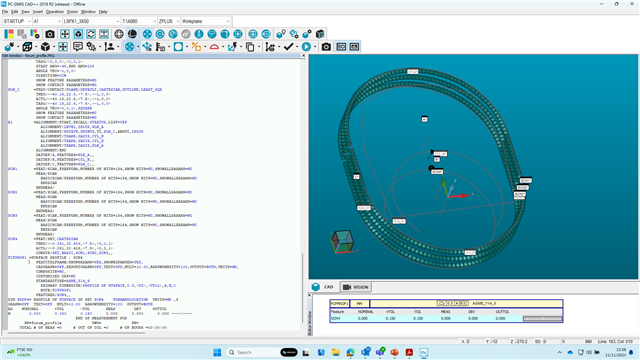Viewport: 640px width, 360px height.
Task: Click the orange percent constructed feature icon
Action: point(196,47)
